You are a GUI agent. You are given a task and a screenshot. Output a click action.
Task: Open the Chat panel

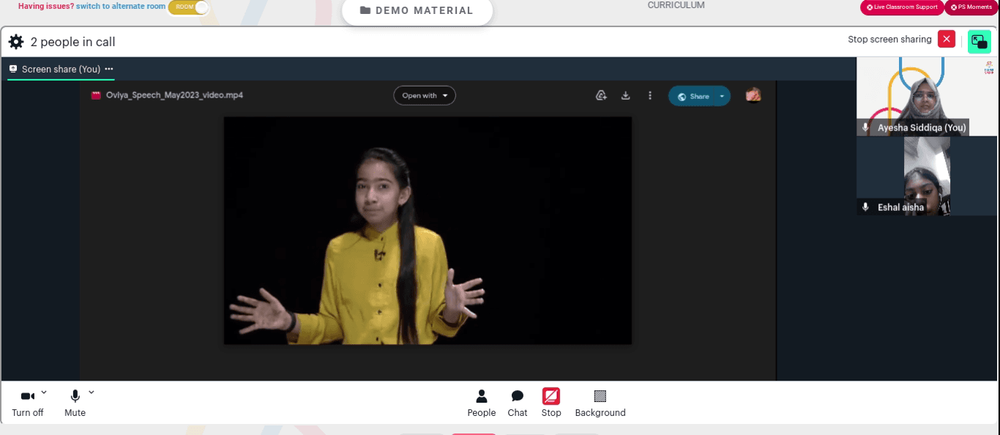point(517,403)
